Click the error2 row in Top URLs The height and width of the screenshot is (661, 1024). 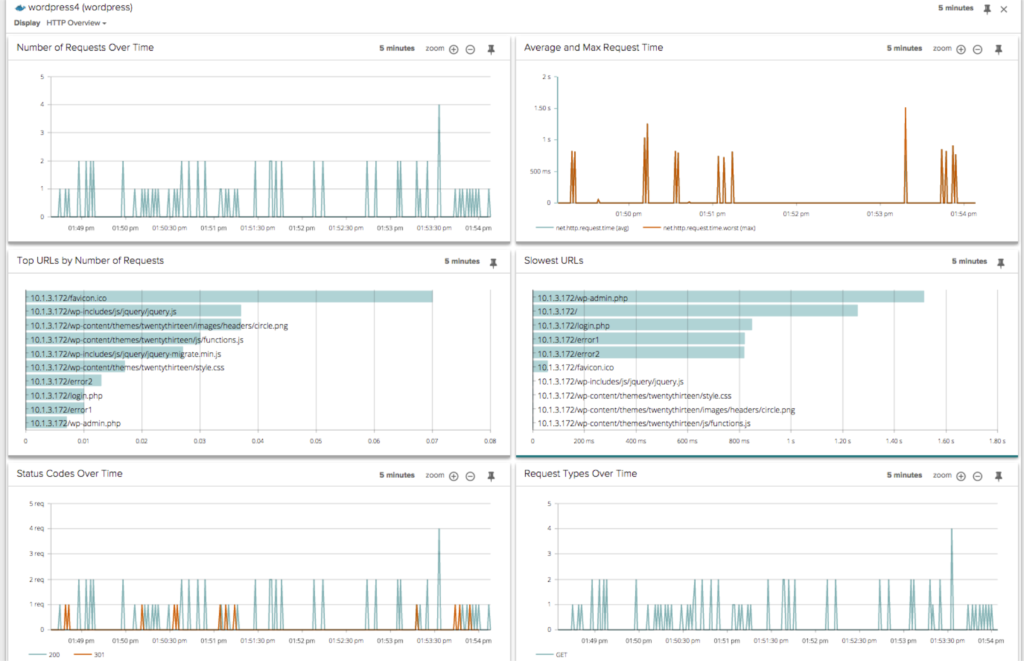click(x=63, y=381)
